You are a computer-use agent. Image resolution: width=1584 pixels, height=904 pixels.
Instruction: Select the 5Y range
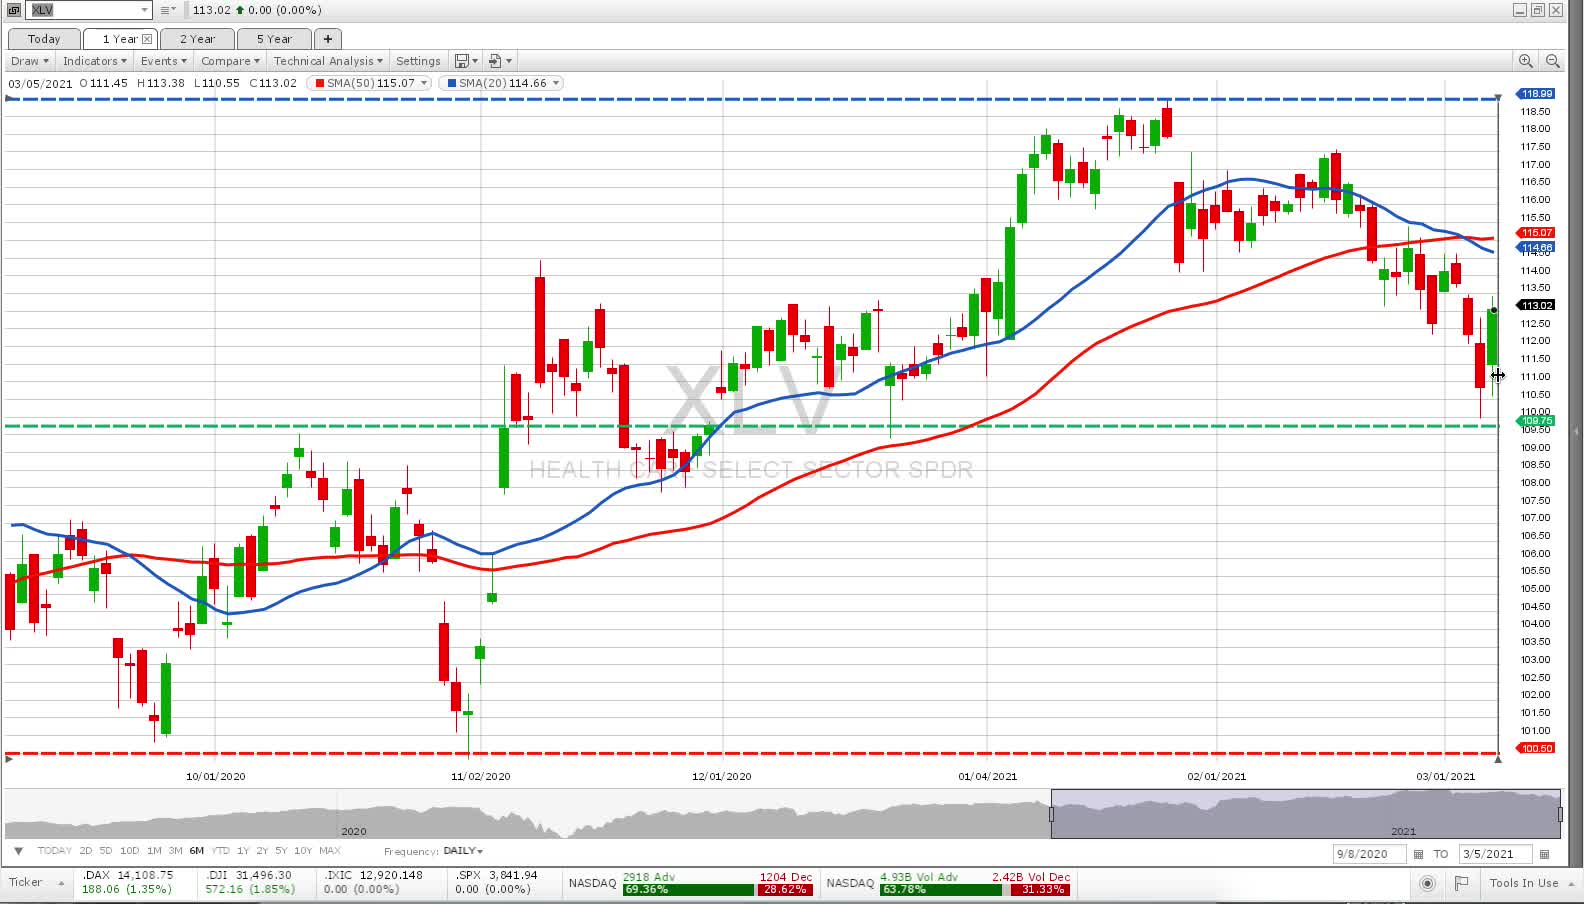click(281, 851)
